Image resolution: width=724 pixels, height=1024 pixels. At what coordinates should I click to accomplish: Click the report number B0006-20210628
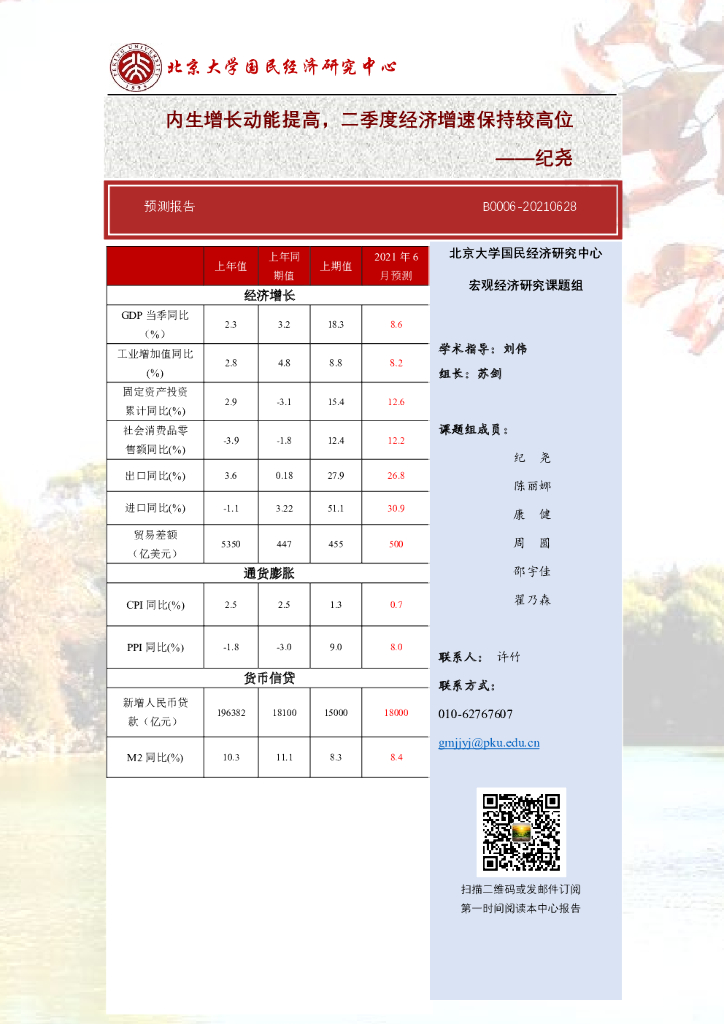coord(529,206)
